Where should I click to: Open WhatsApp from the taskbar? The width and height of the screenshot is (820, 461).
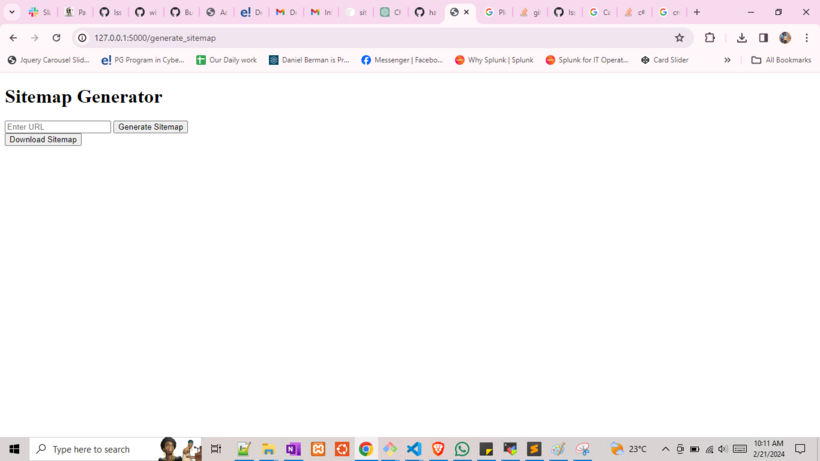[462, 449]
